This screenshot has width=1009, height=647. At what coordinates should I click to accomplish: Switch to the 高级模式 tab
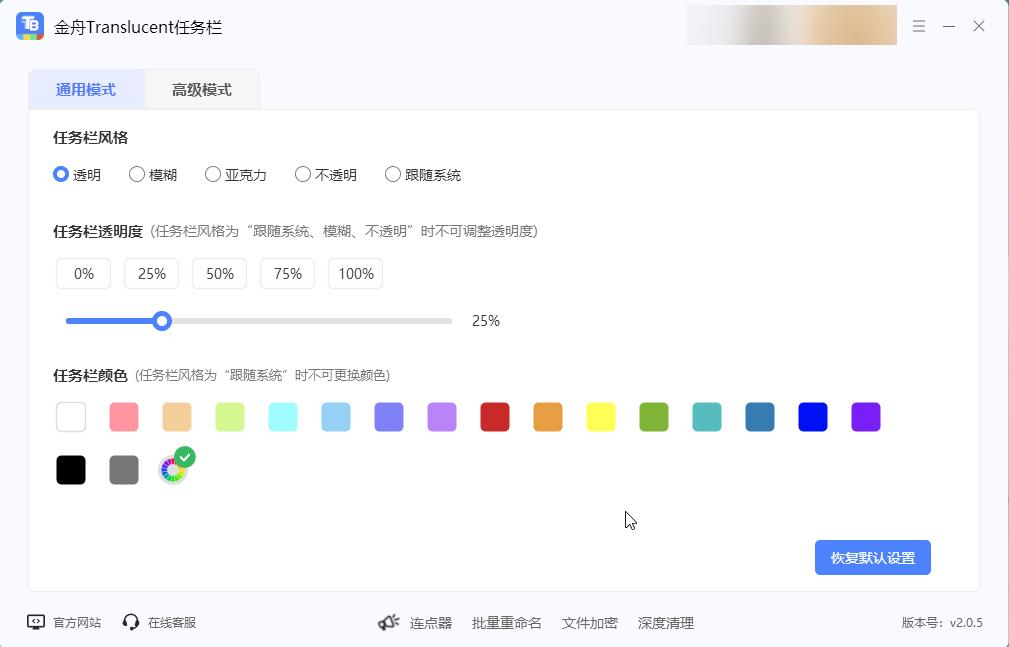click(x=202, y=88)
